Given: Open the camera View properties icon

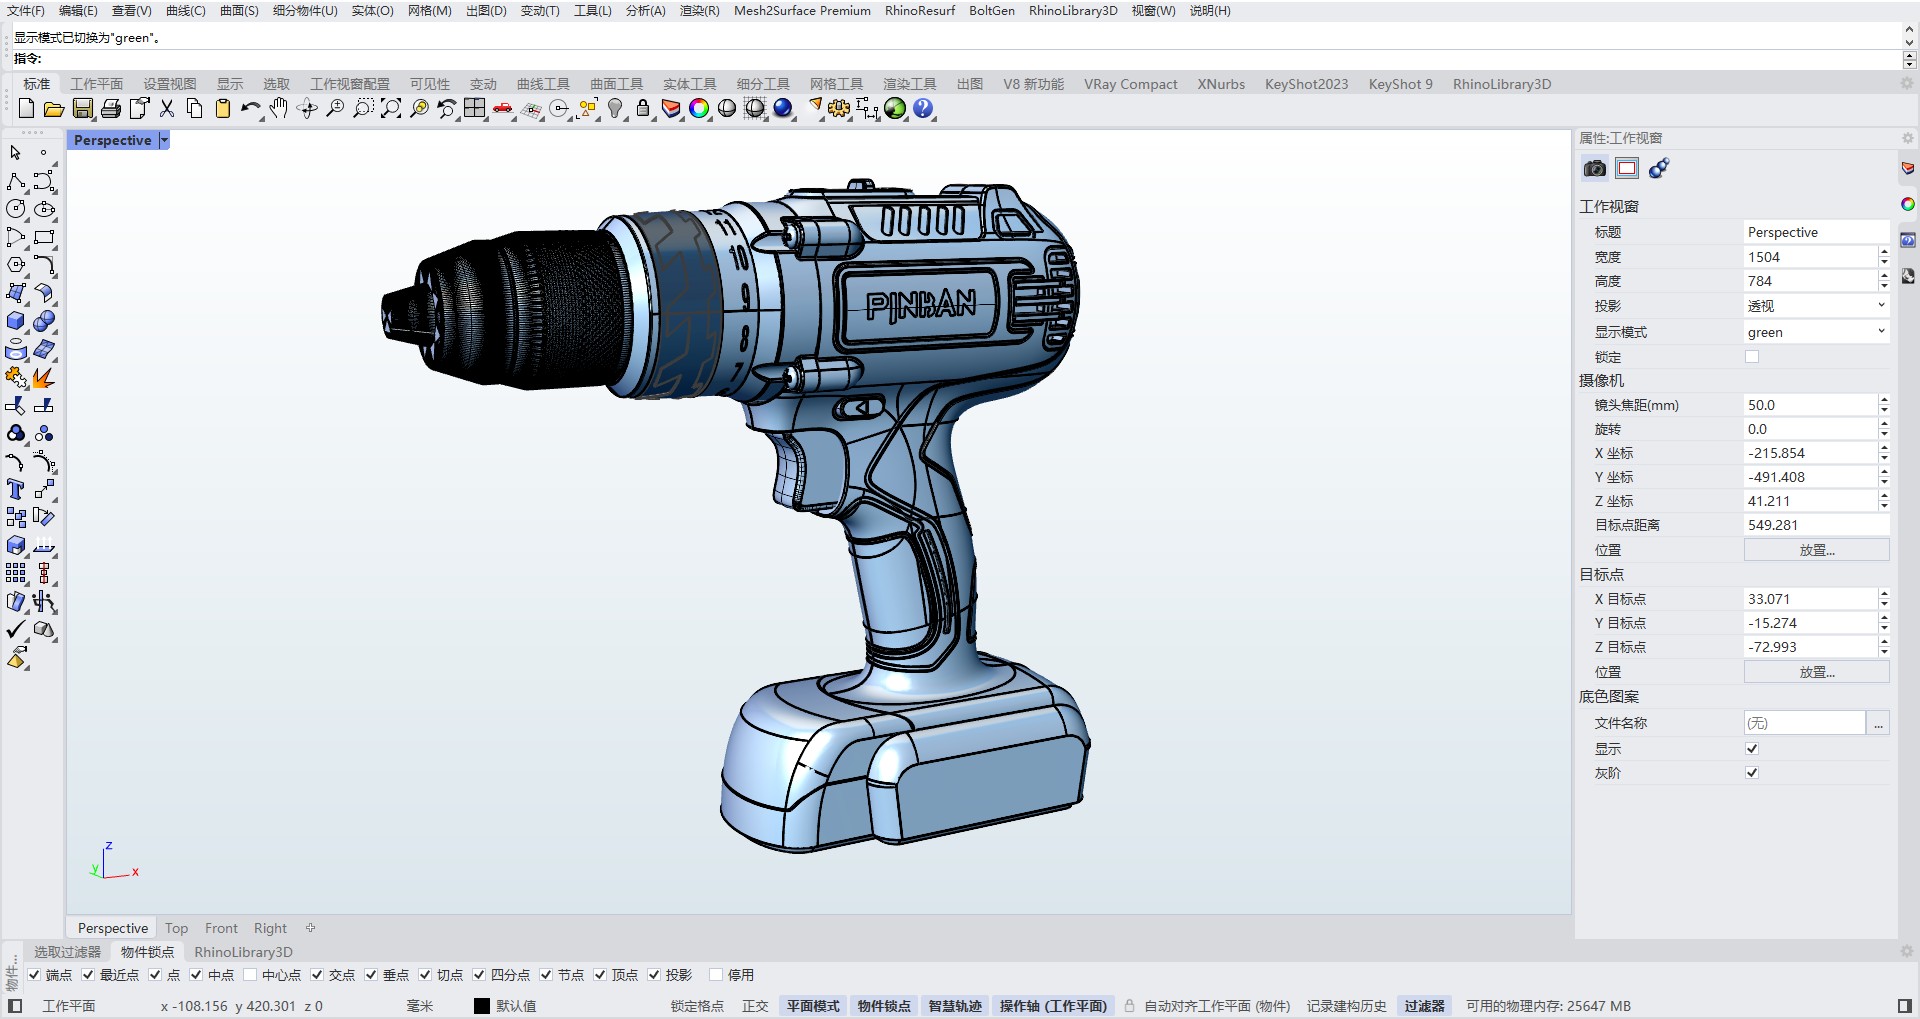Looking at the screenshot, I should (1595, 169).
